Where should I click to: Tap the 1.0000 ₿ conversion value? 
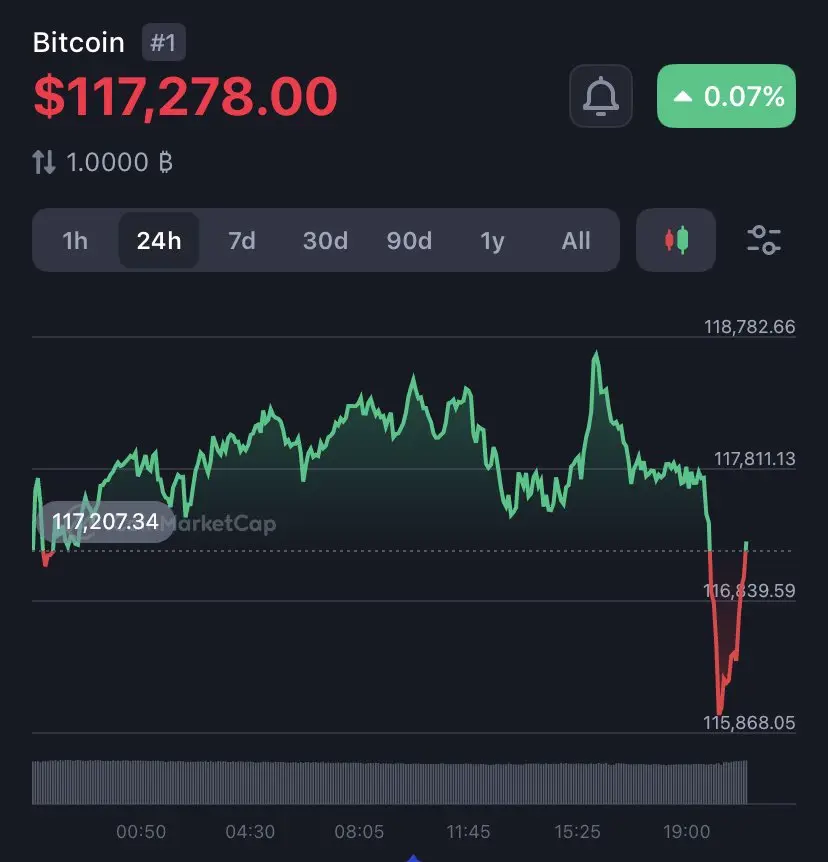[x=119, y=162]
